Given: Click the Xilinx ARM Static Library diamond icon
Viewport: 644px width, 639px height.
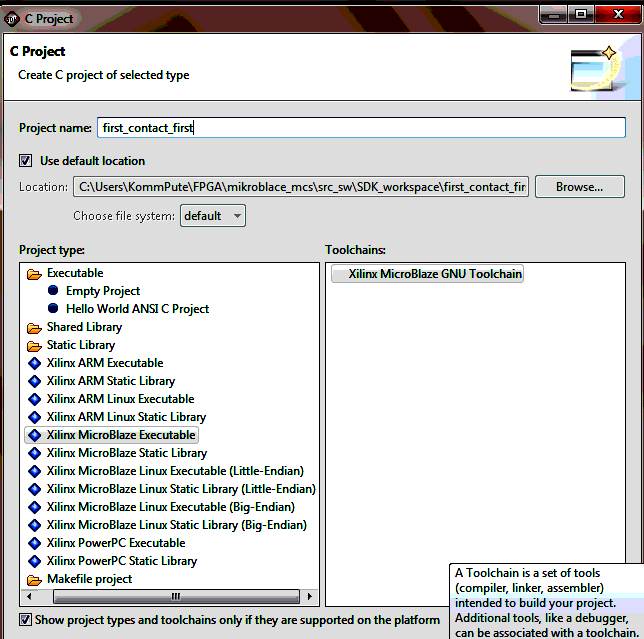Looking at the screenshot, I should click(x=34, y=381).
